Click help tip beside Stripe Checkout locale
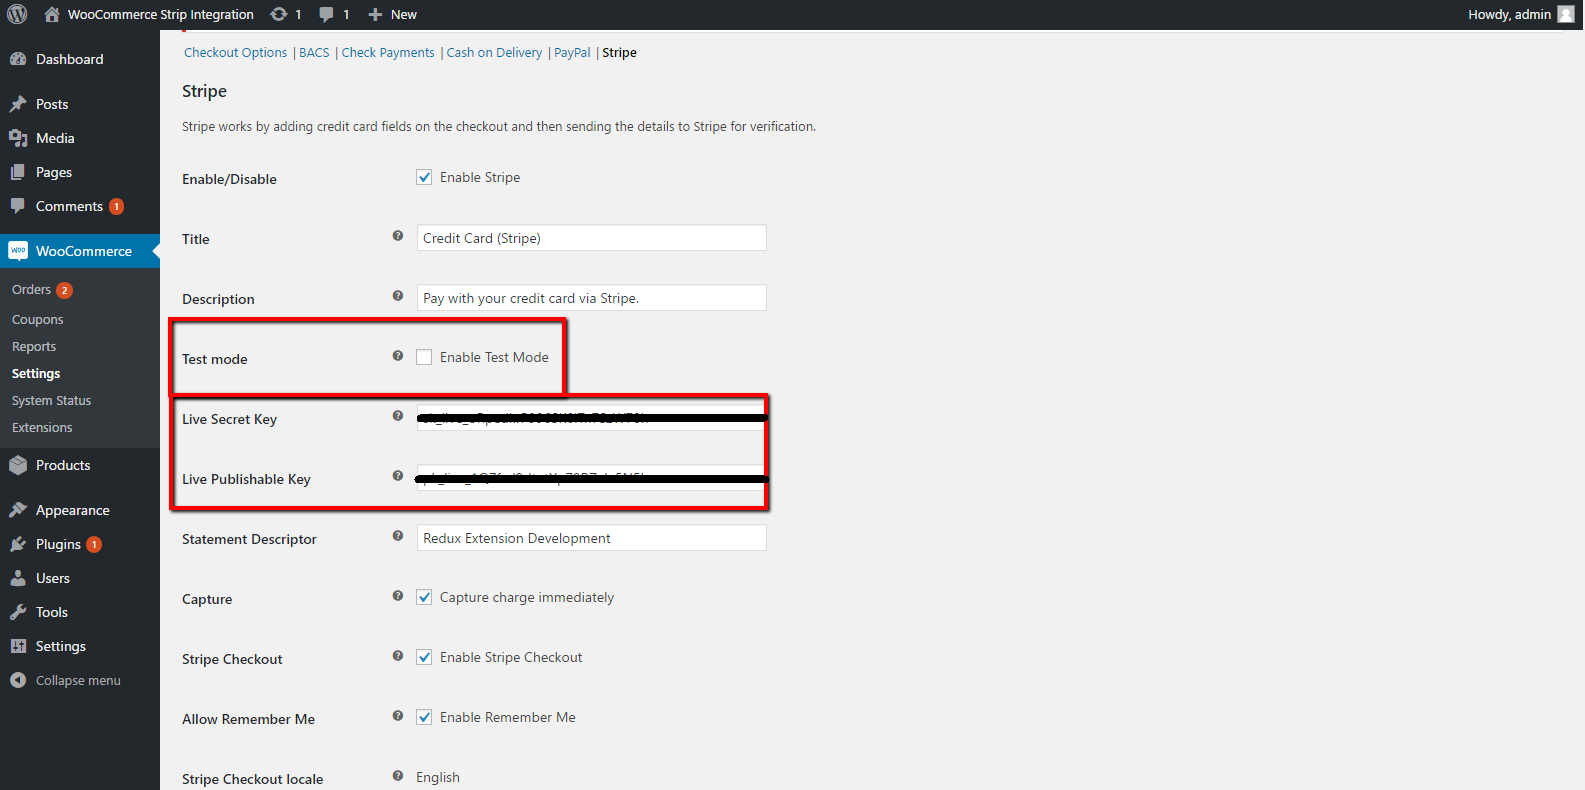 coord(398,776)
